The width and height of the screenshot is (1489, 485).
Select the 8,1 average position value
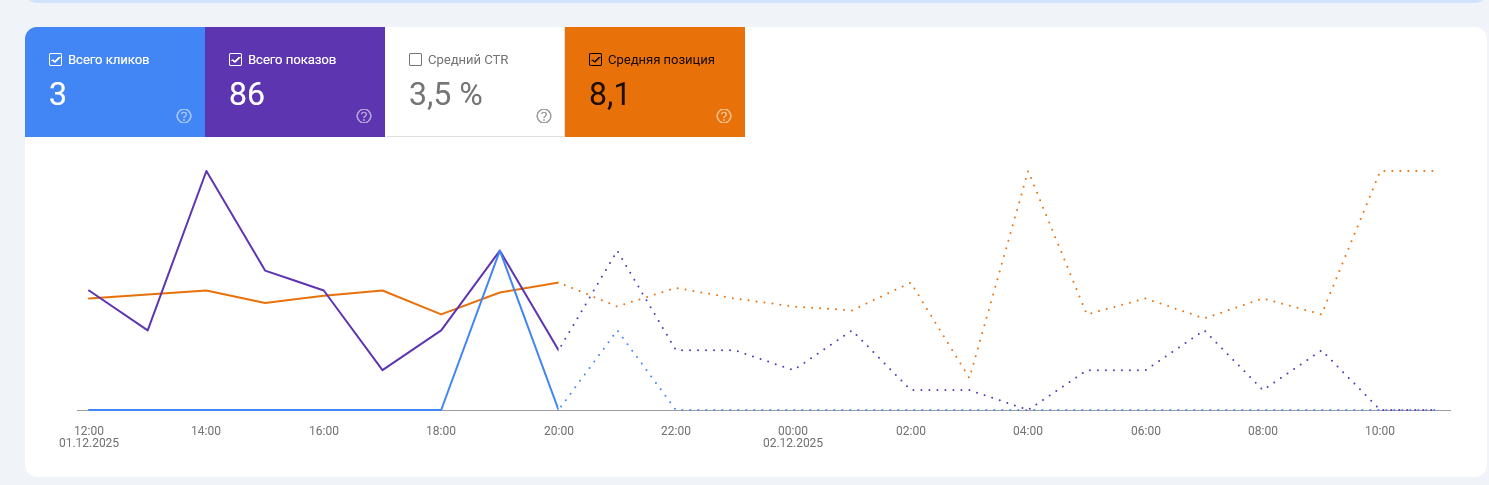pos(609,94)
